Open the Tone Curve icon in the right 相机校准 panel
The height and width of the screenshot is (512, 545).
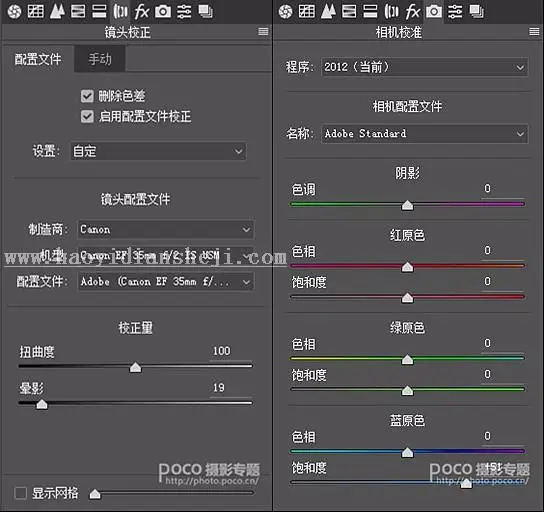pyautogui.click(x=307, y=11)
